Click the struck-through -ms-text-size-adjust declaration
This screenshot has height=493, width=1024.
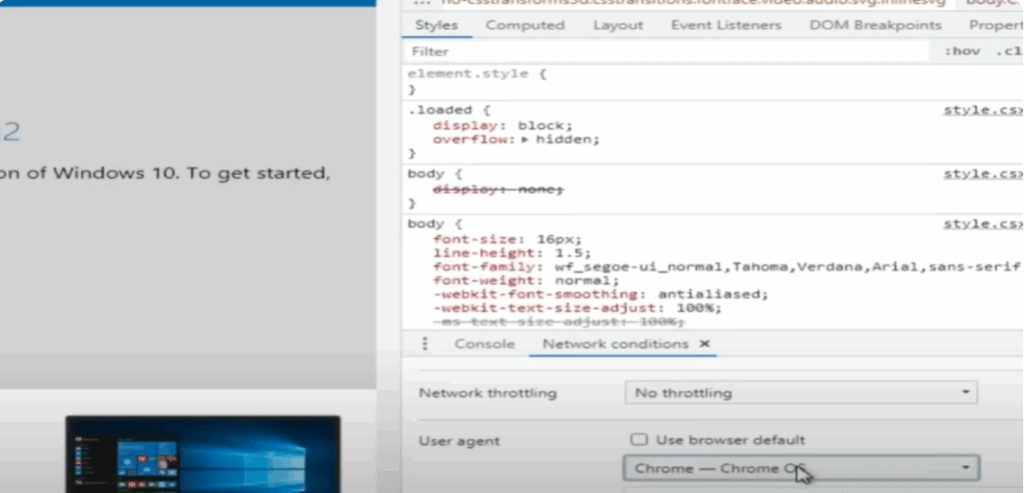pyautogui.click(x=558, y=323)
